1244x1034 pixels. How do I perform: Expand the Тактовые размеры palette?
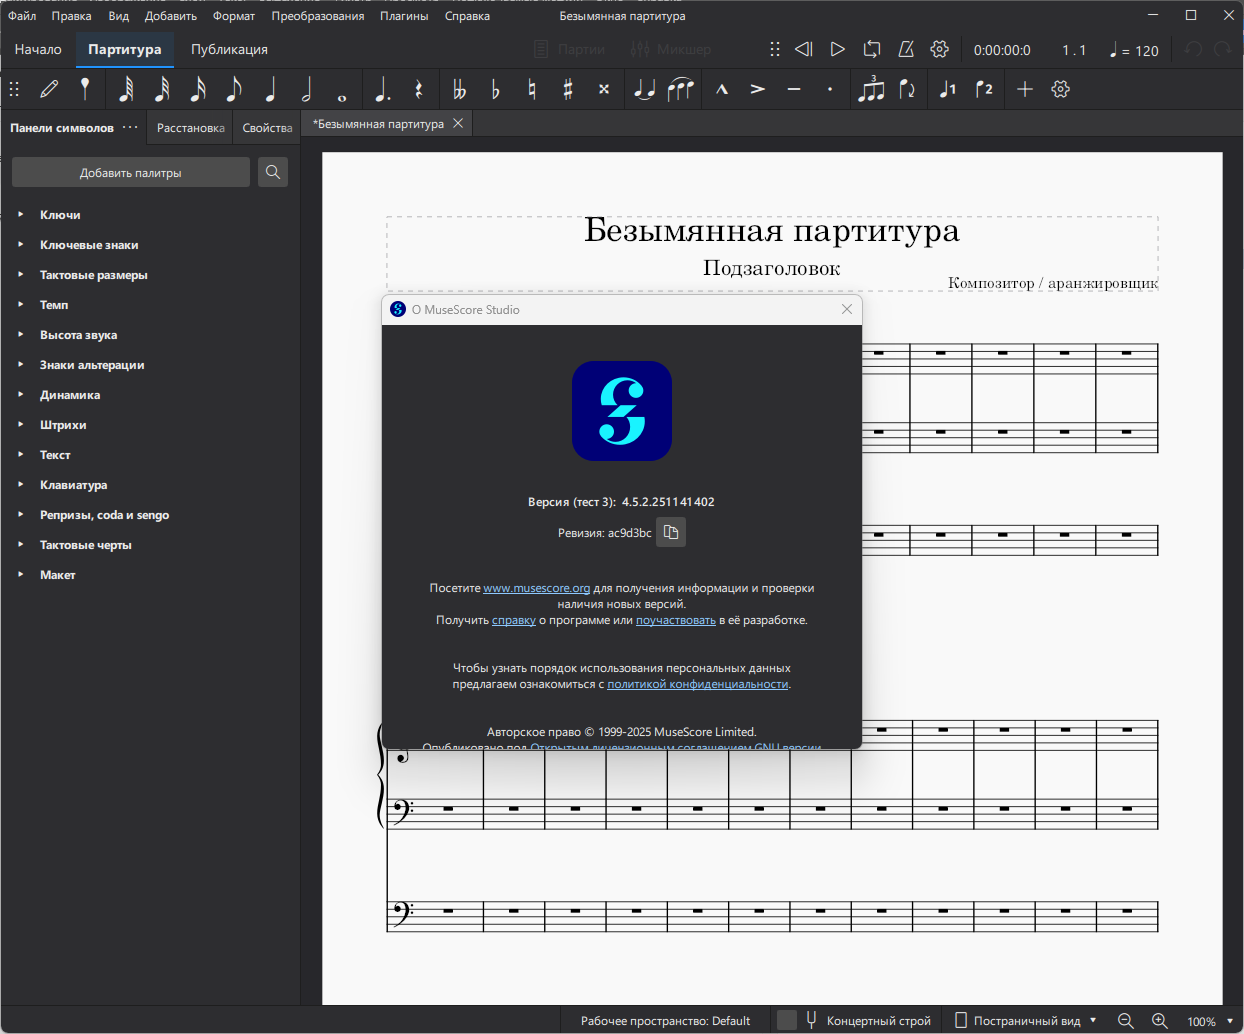click(20, 274)
